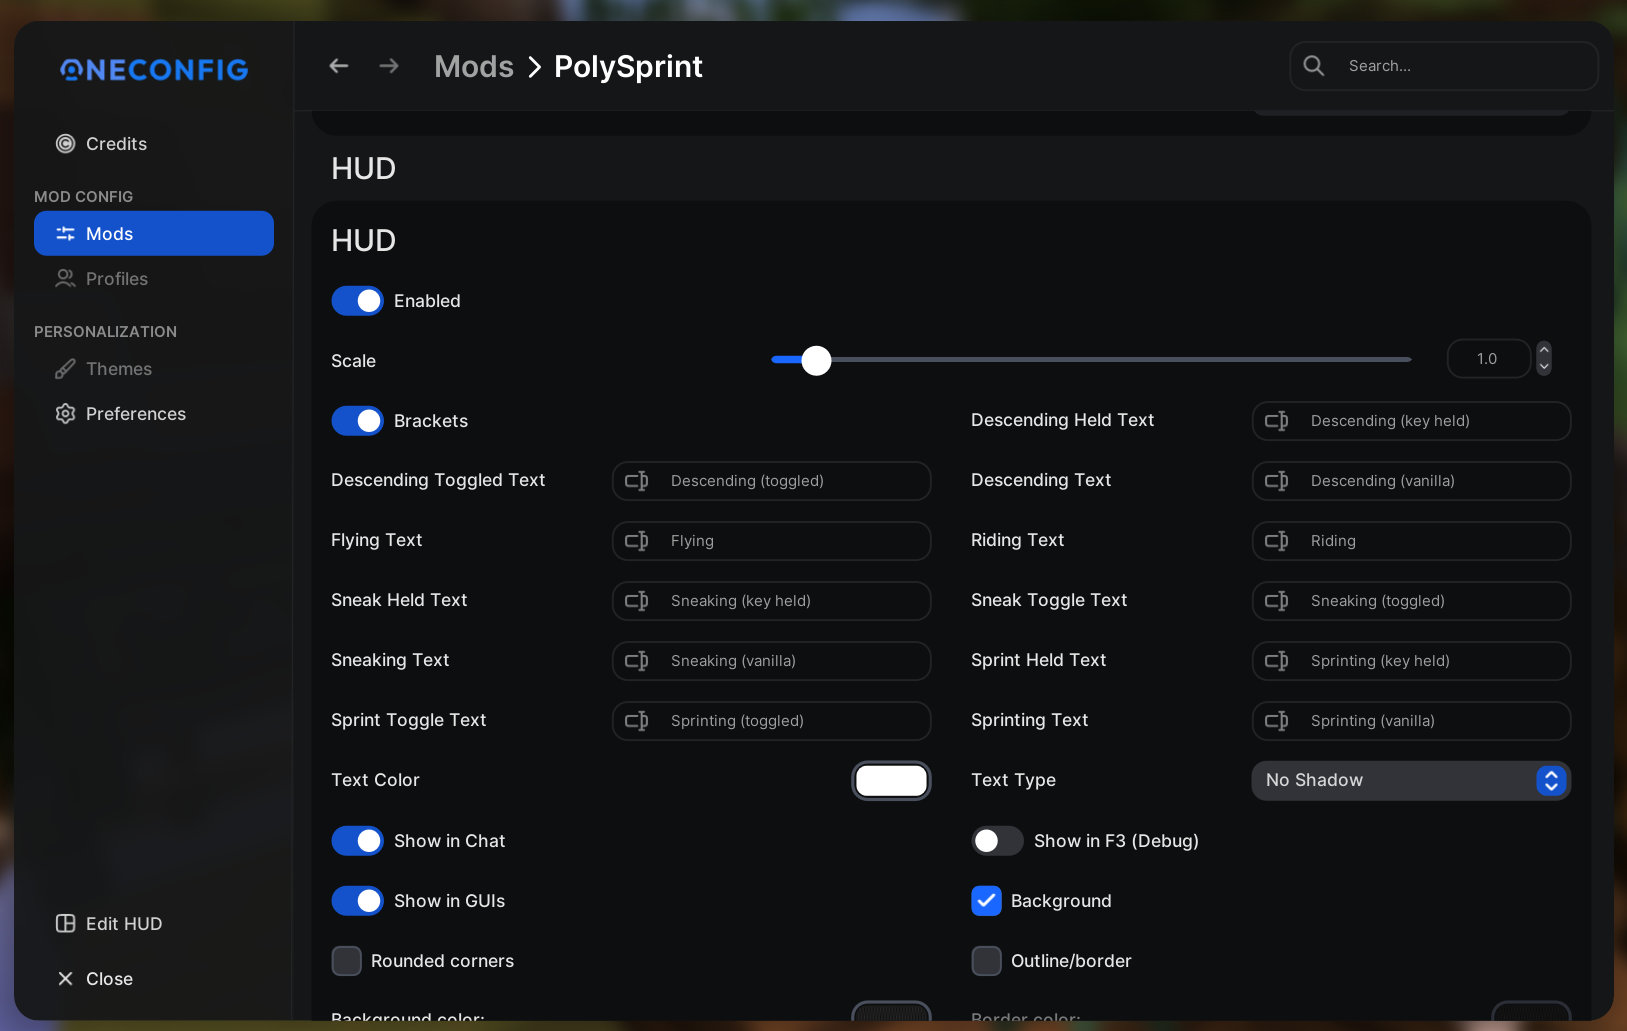
Task: Click the Descending (vanilla) input field
Action: pos(1411,481)
